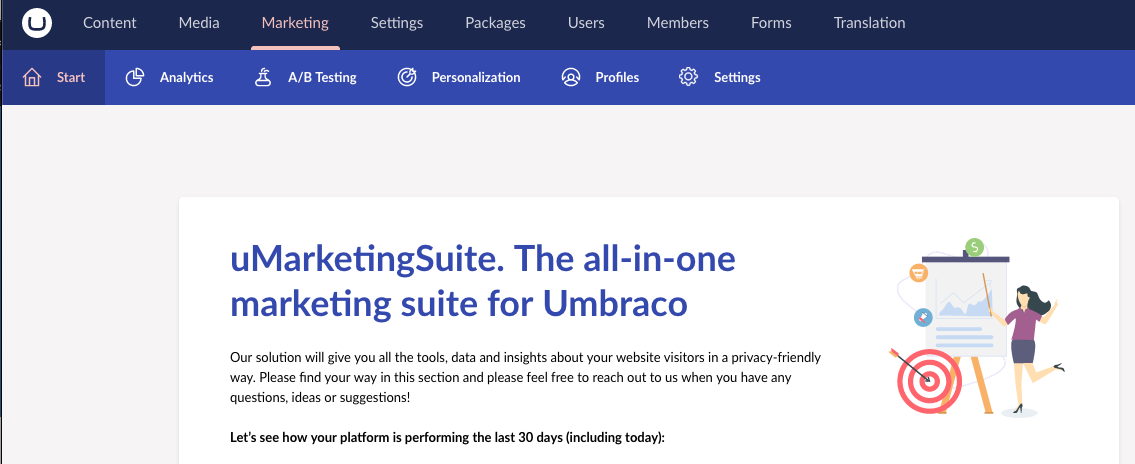Viewport: 1135px width, 464px height.
Task: Click the Umbraco logo icon
Action: (x=37, y=23)
